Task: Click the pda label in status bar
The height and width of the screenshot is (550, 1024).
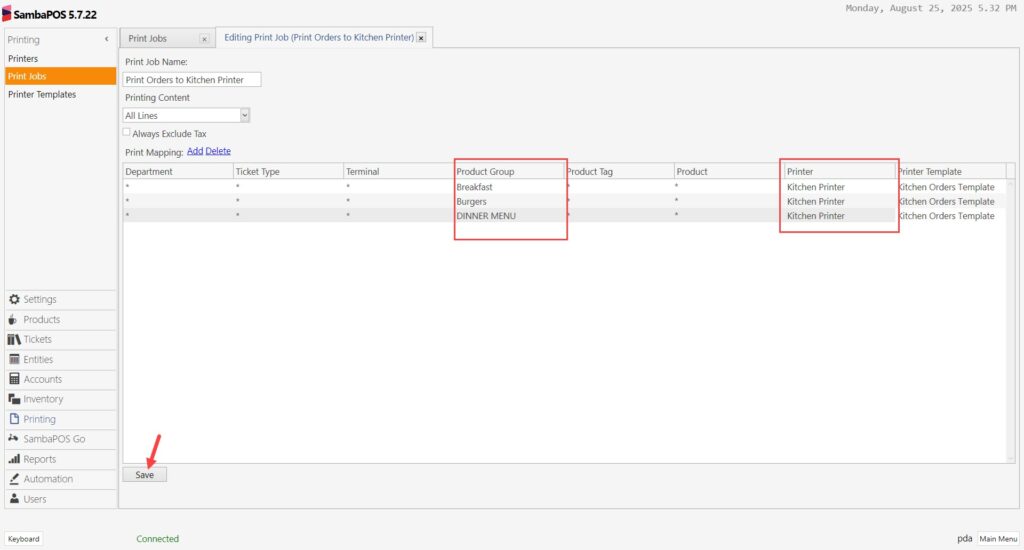Action: (965, 539)
